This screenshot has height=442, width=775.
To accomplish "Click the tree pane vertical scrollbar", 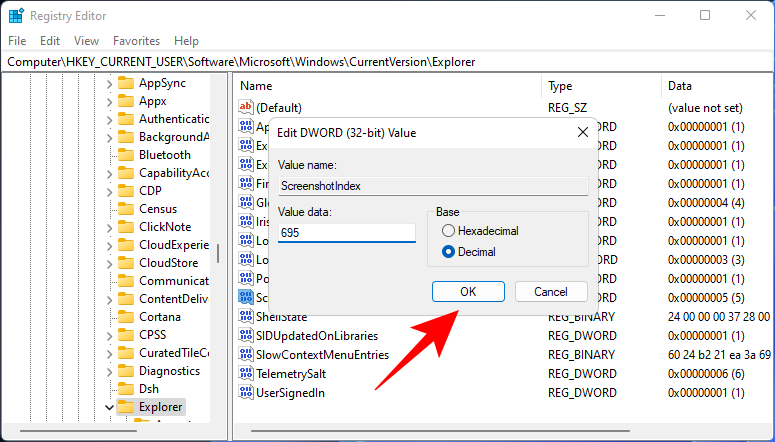I will point(218,250).
